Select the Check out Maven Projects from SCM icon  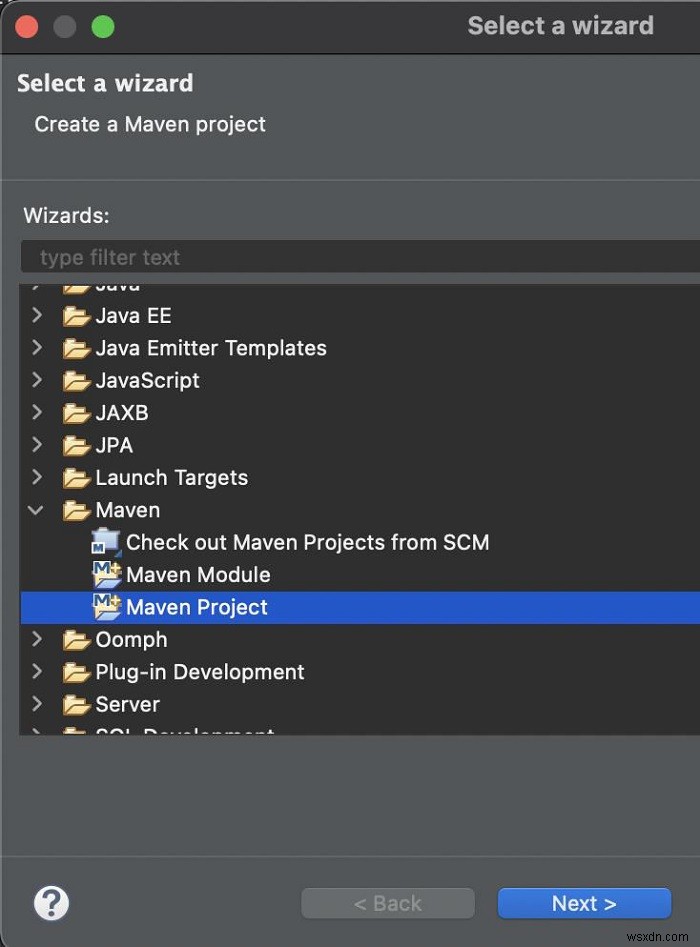(x=106, y=542)
